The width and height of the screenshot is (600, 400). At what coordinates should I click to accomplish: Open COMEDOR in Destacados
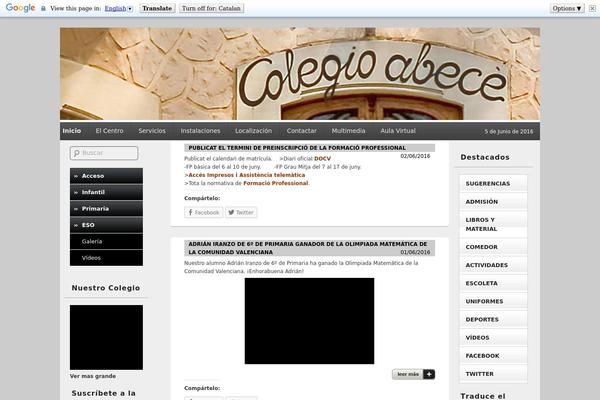(x=493, y=247)
